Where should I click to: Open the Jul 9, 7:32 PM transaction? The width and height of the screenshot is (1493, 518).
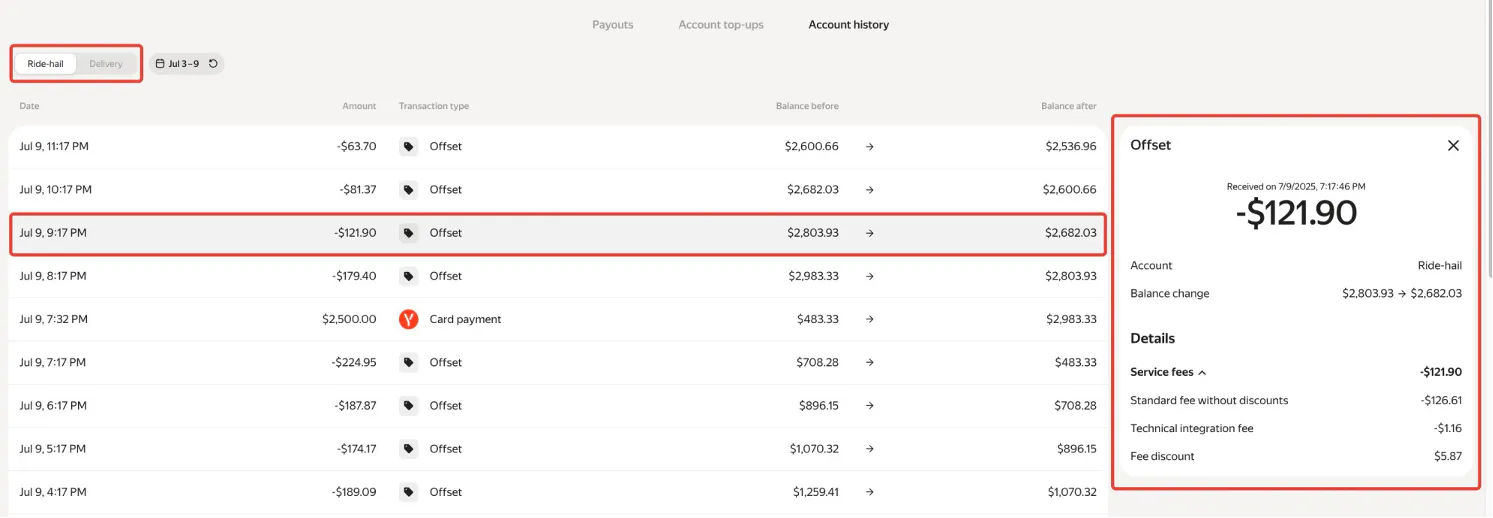tap(558, 319)
